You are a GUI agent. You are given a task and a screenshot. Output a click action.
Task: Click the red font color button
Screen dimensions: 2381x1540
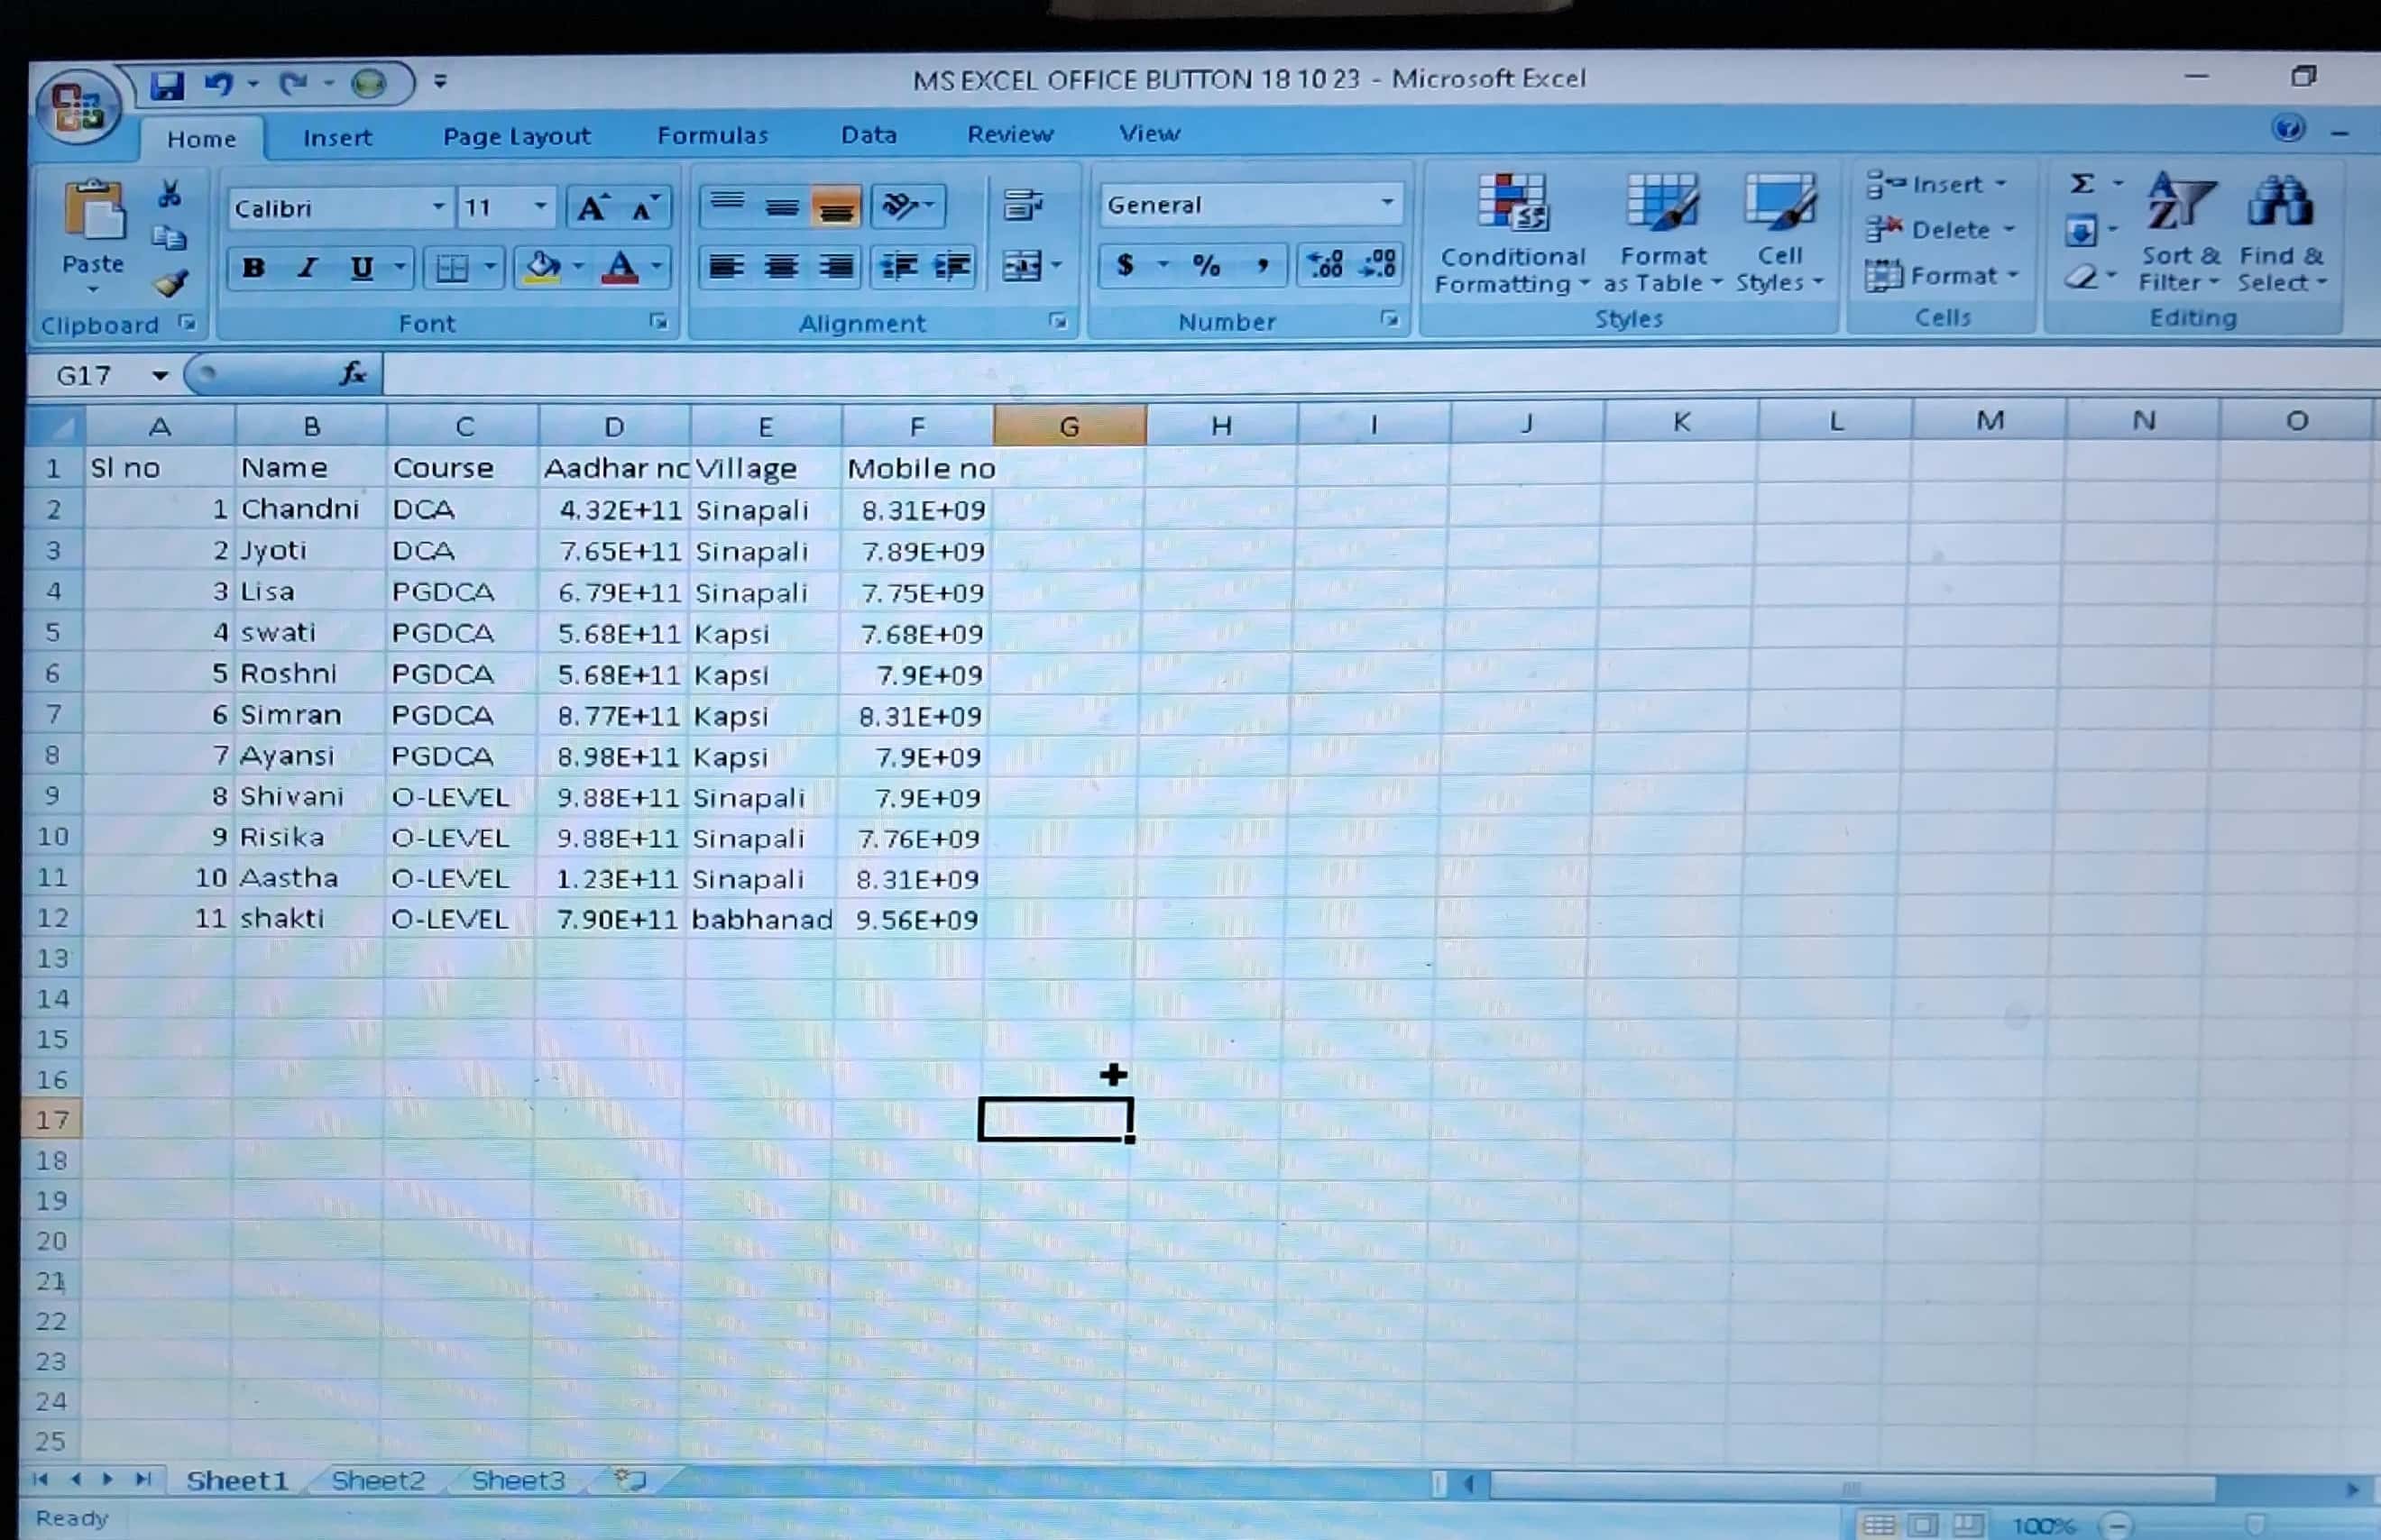pyautogui.click(x=620, y=267)
